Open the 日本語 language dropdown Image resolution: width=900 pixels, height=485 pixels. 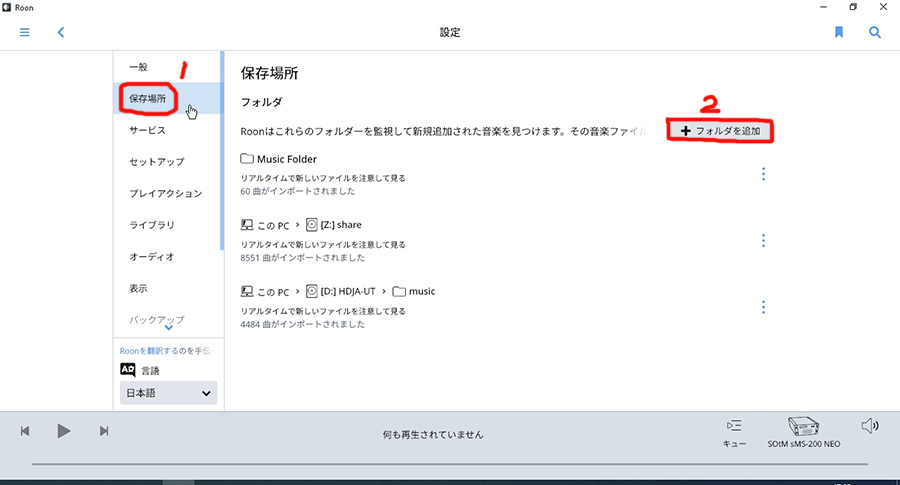click(x=168, y=394)
